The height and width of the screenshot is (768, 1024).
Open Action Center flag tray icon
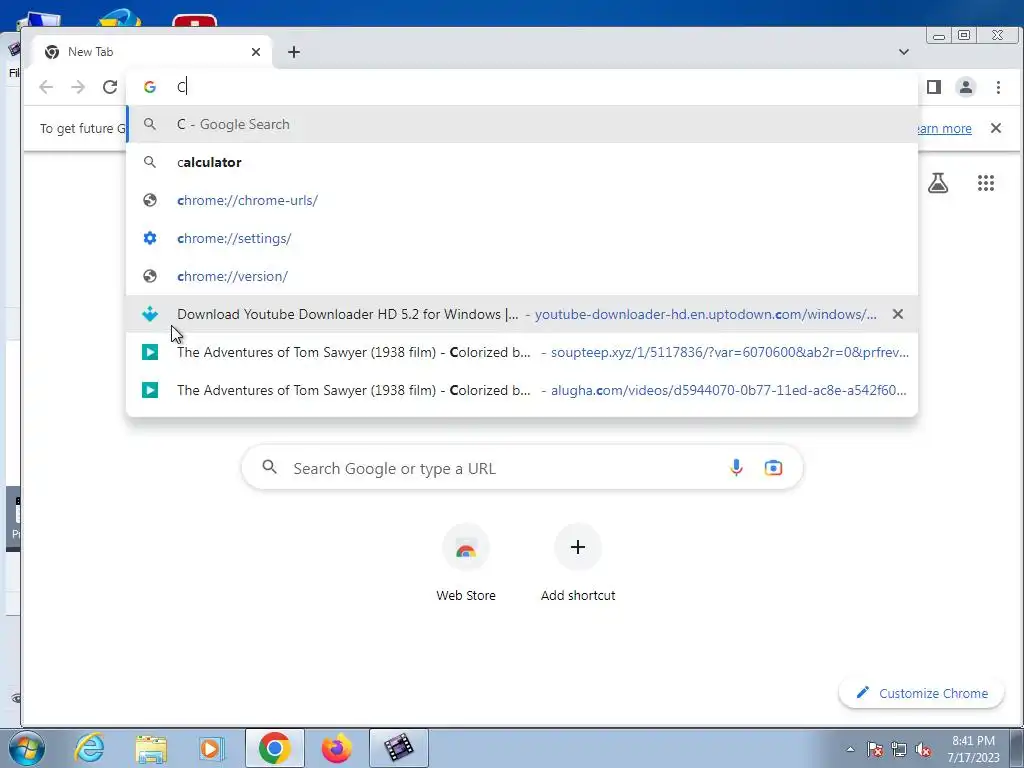[x=875, y=750]
